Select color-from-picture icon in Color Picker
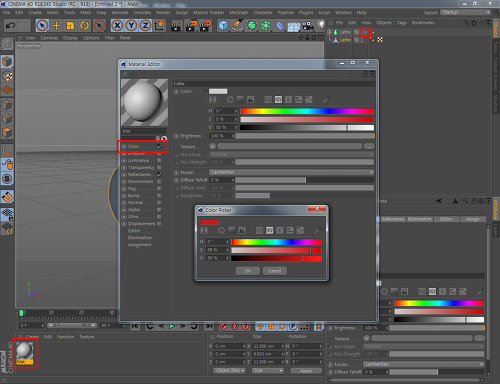This screenshot has height=384, width=500. click(242, 230)
